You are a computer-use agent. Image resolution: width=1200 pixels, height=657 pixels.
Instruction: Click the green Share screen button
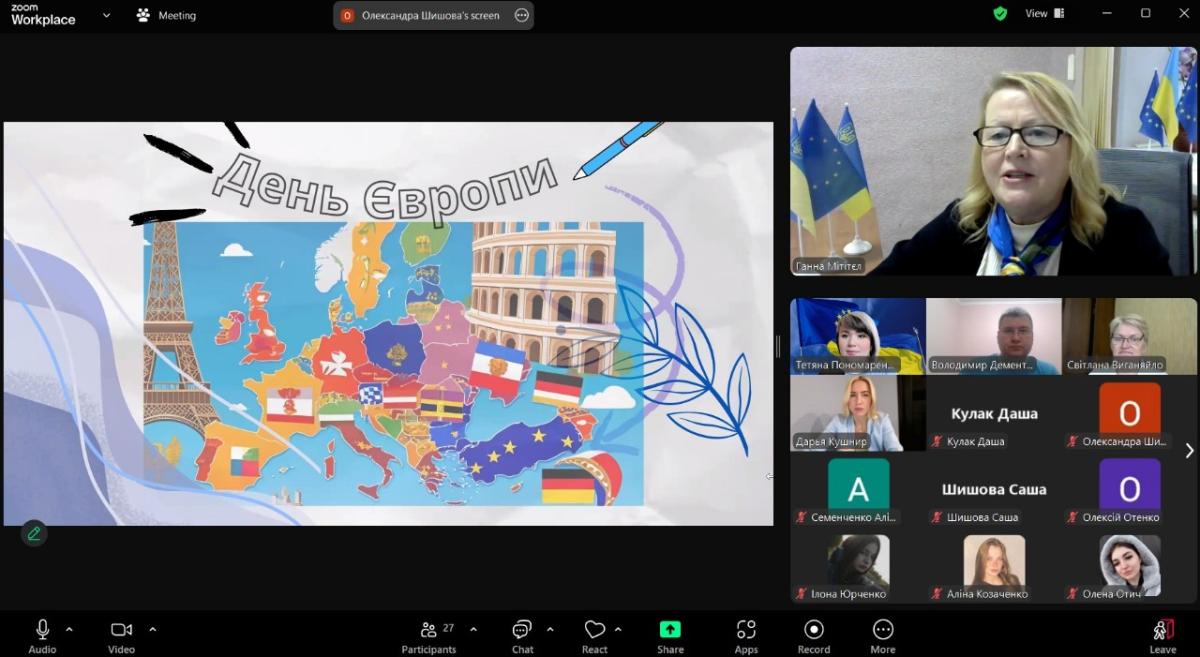point(670,635)
